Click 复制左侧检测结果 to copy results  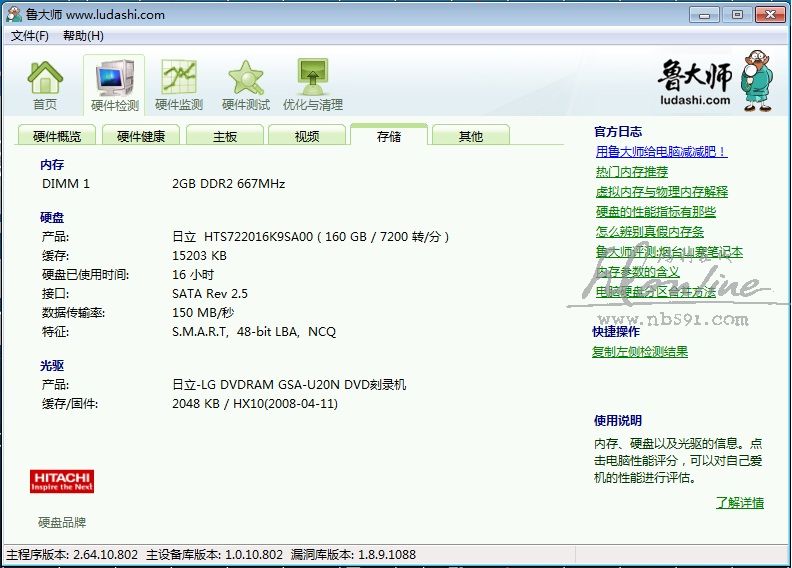point(640,352)
